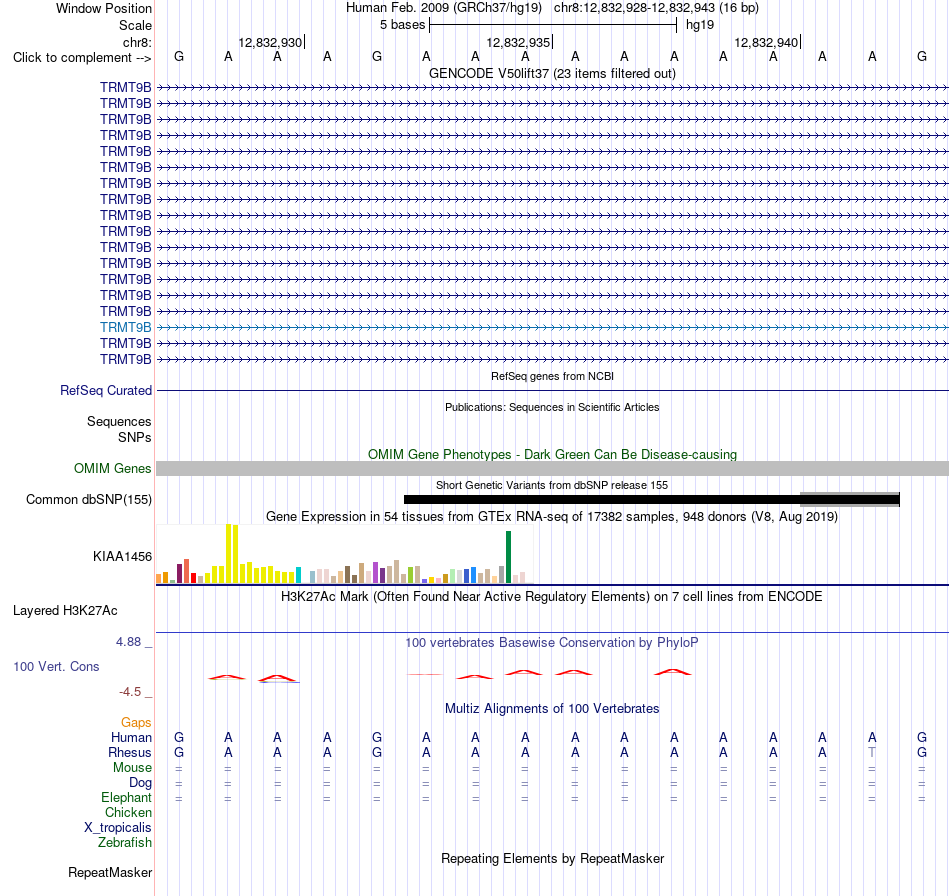Image resolution: width=950 pixels, height=896 pixels.
Task: Click the Human alignment row label
Action: (131, 737)
